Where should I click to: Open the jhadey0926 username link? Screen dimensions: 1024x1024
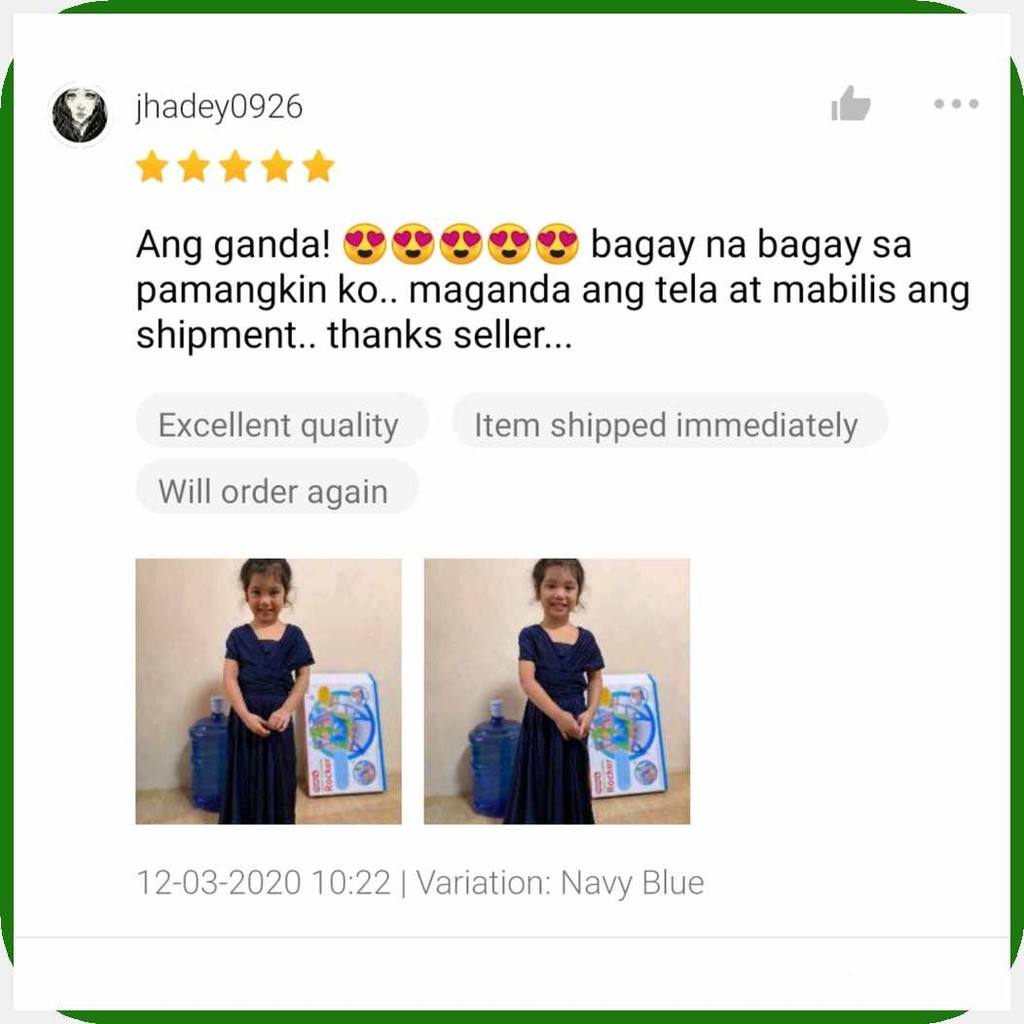[219, 107]
